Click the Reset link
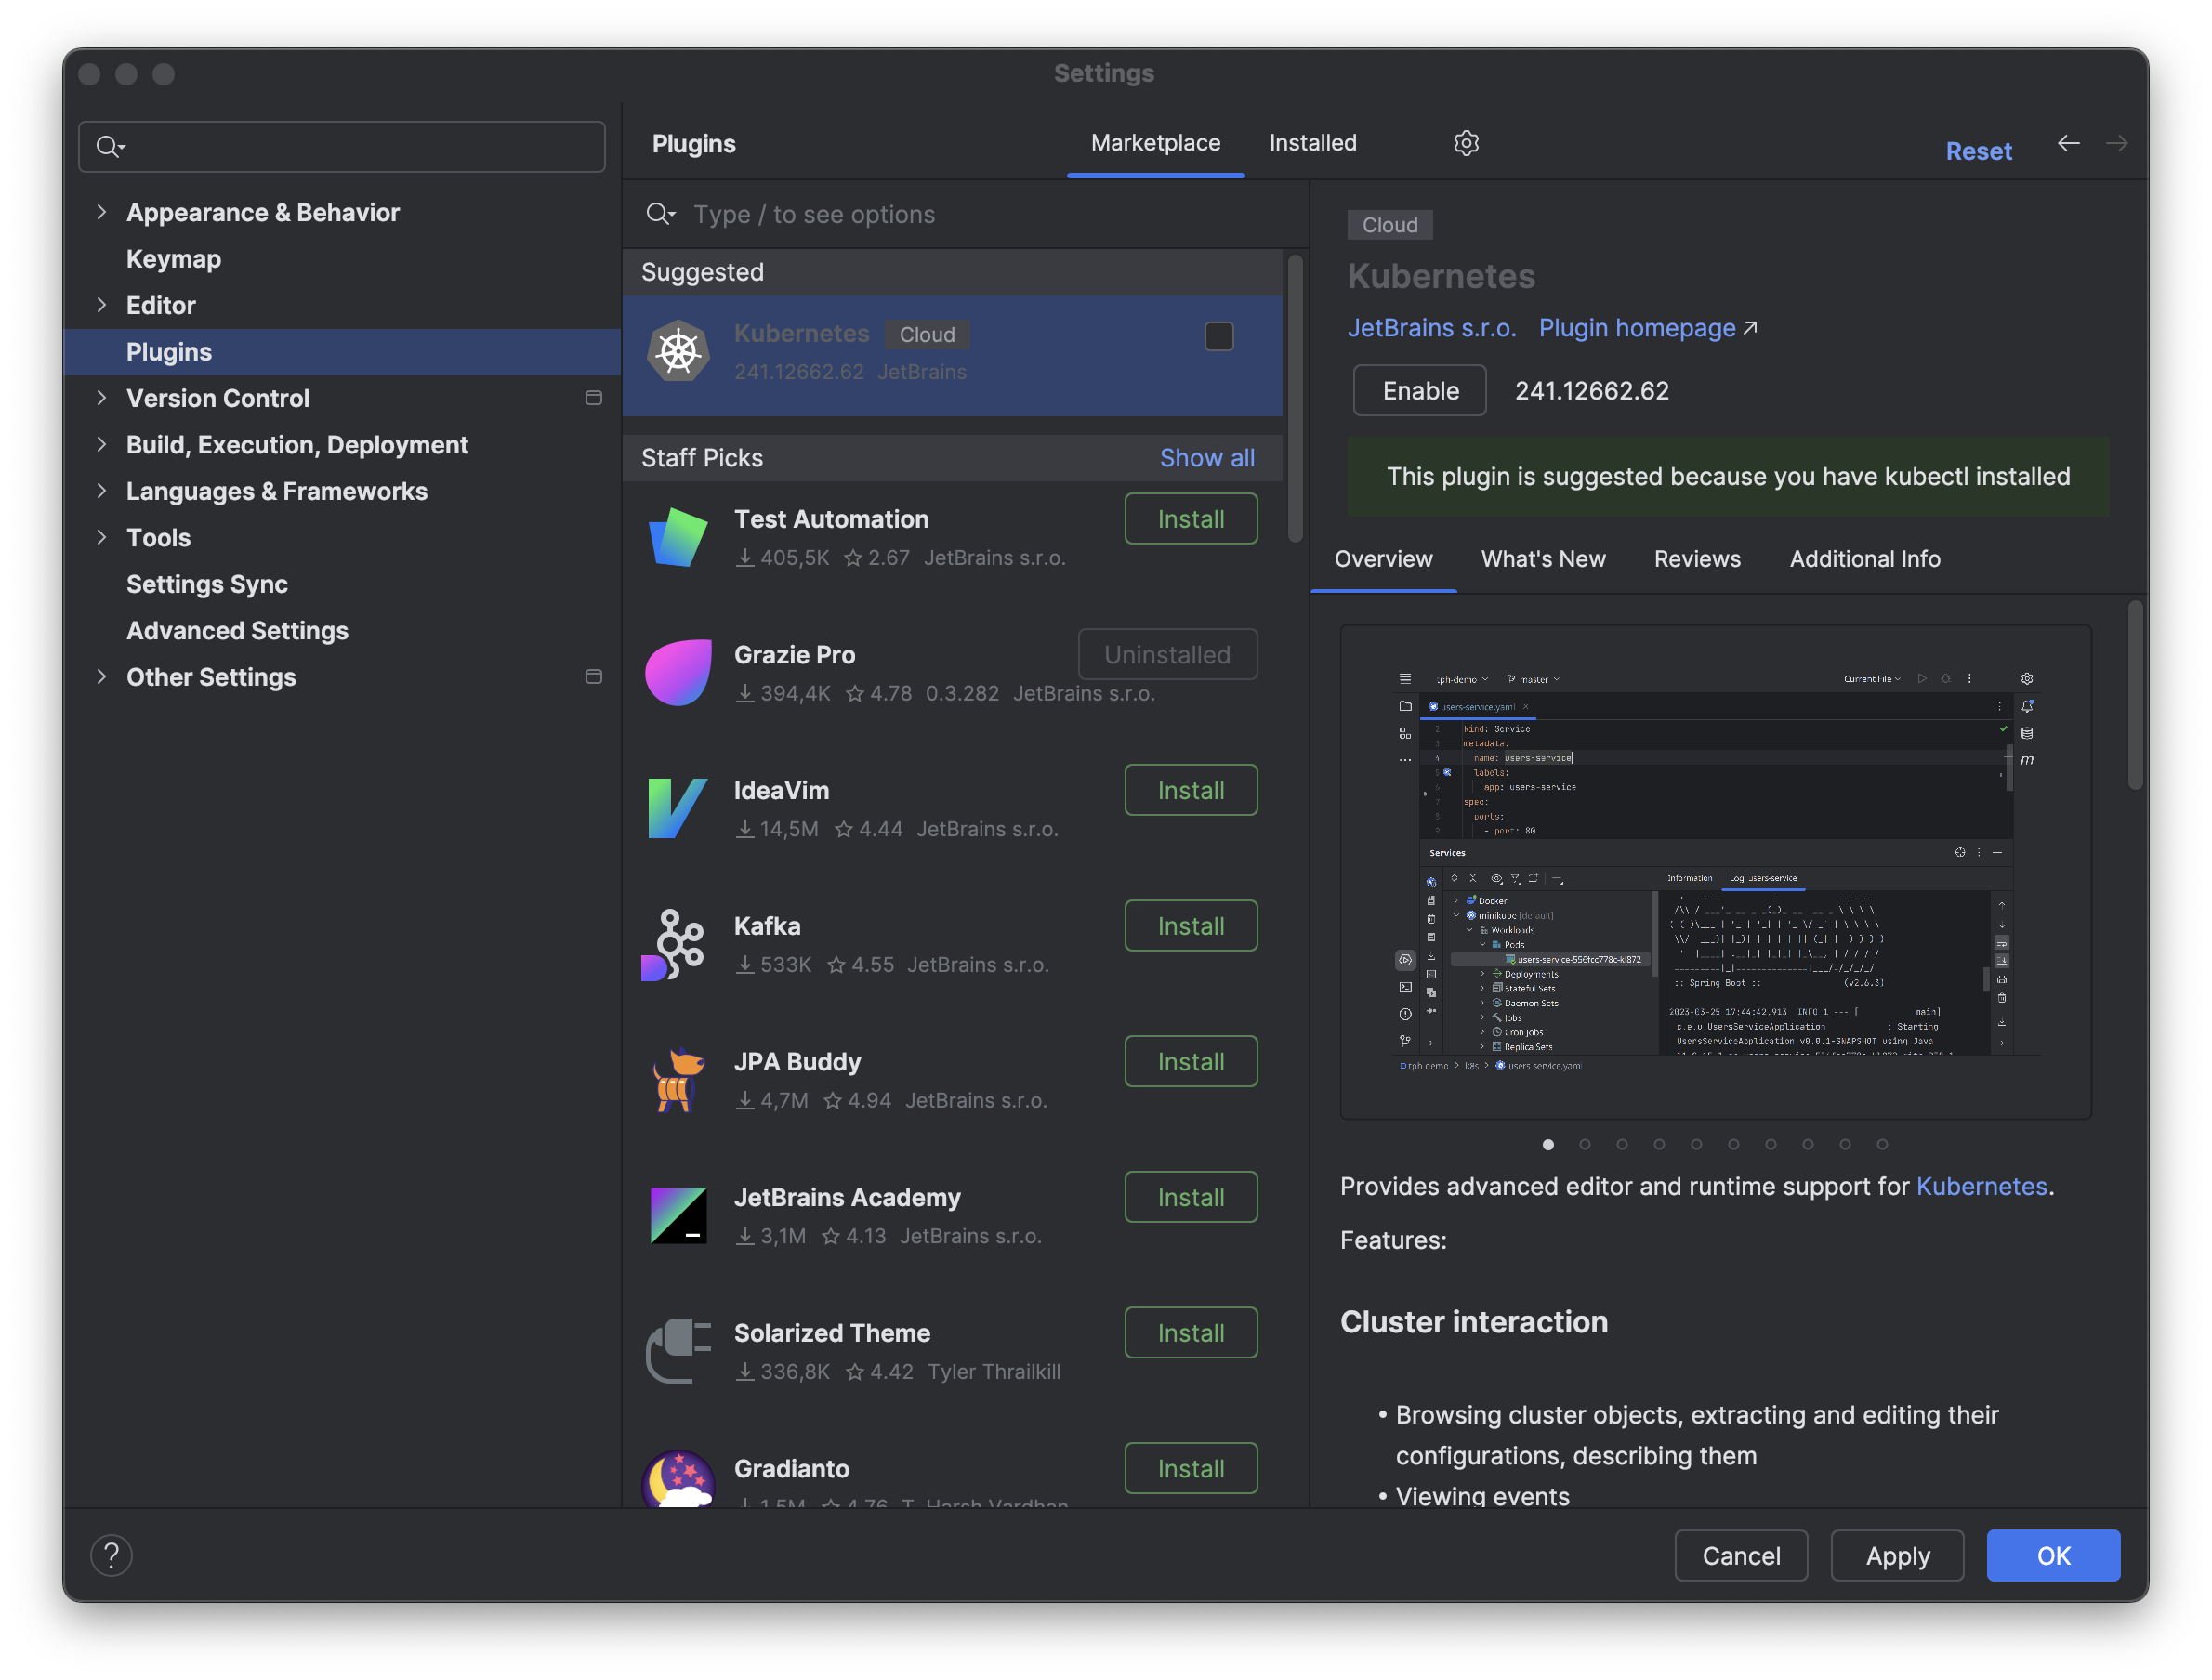Viewport: 2212px width, 1680px height. click(x=1978, y=151)
